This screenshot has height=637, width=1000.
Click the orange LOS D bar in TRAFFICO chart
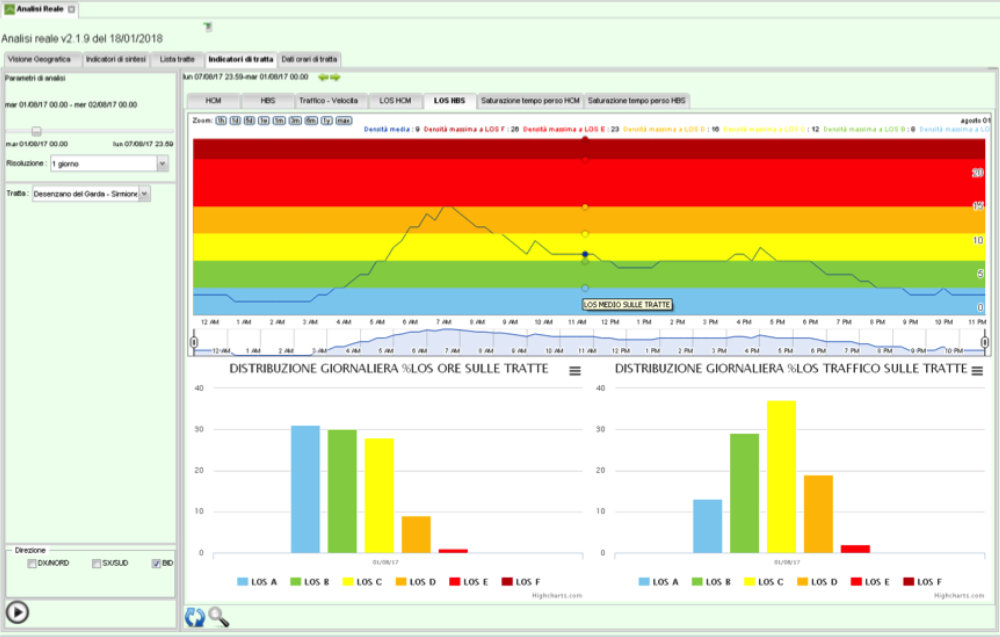(x=818, y=514)
